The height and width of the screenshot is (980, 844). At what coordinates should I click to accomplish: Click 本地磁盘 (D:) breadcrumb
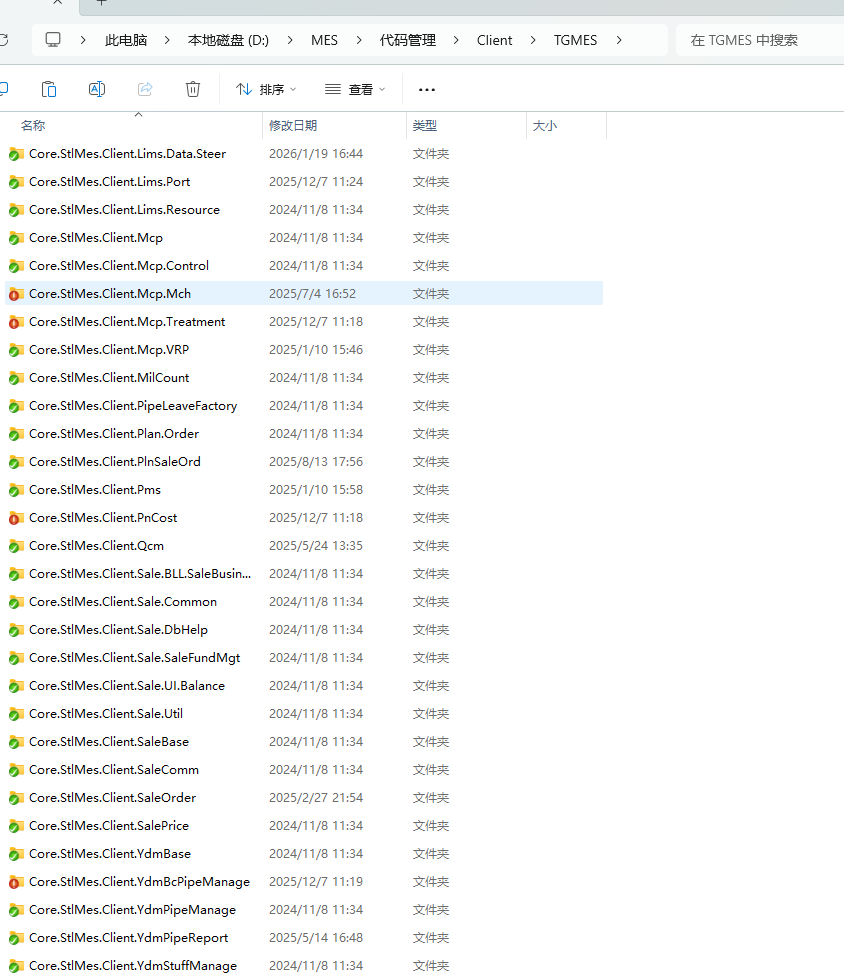(228, 40)
